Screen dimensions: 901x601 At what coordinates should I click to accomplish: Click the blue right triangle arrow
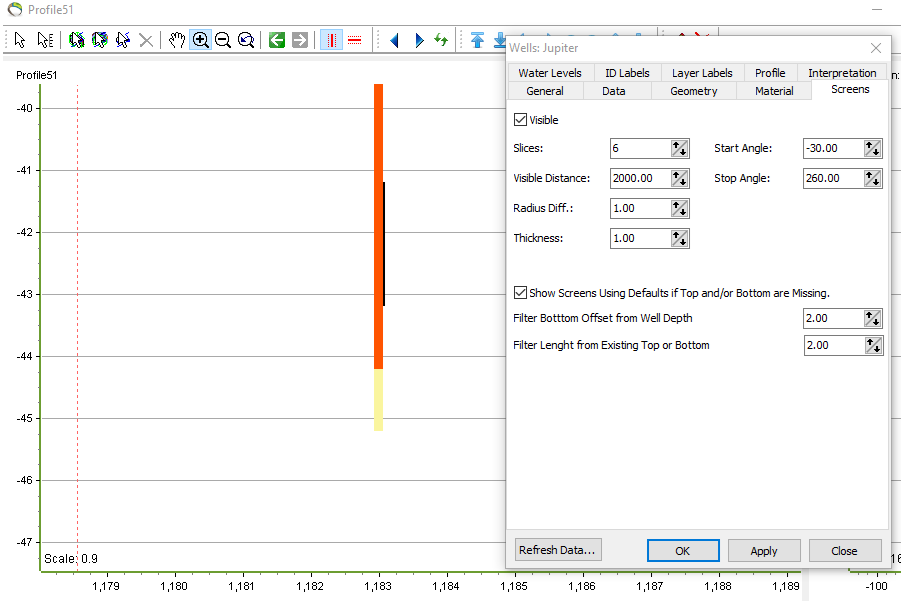[419, 40]
